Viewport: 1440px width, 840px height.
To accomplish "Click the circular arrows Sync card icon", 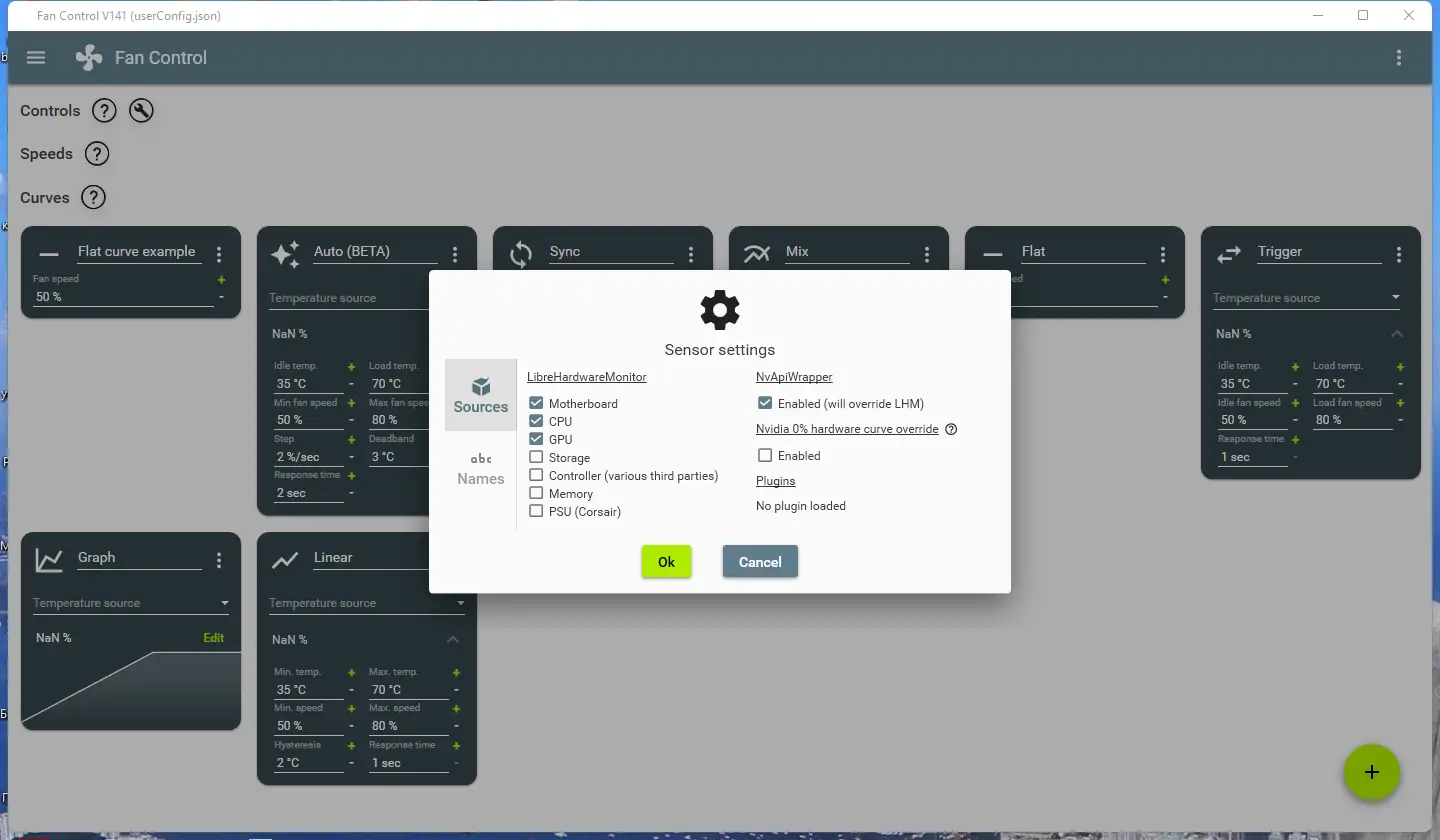I will (x=521, y=255).
